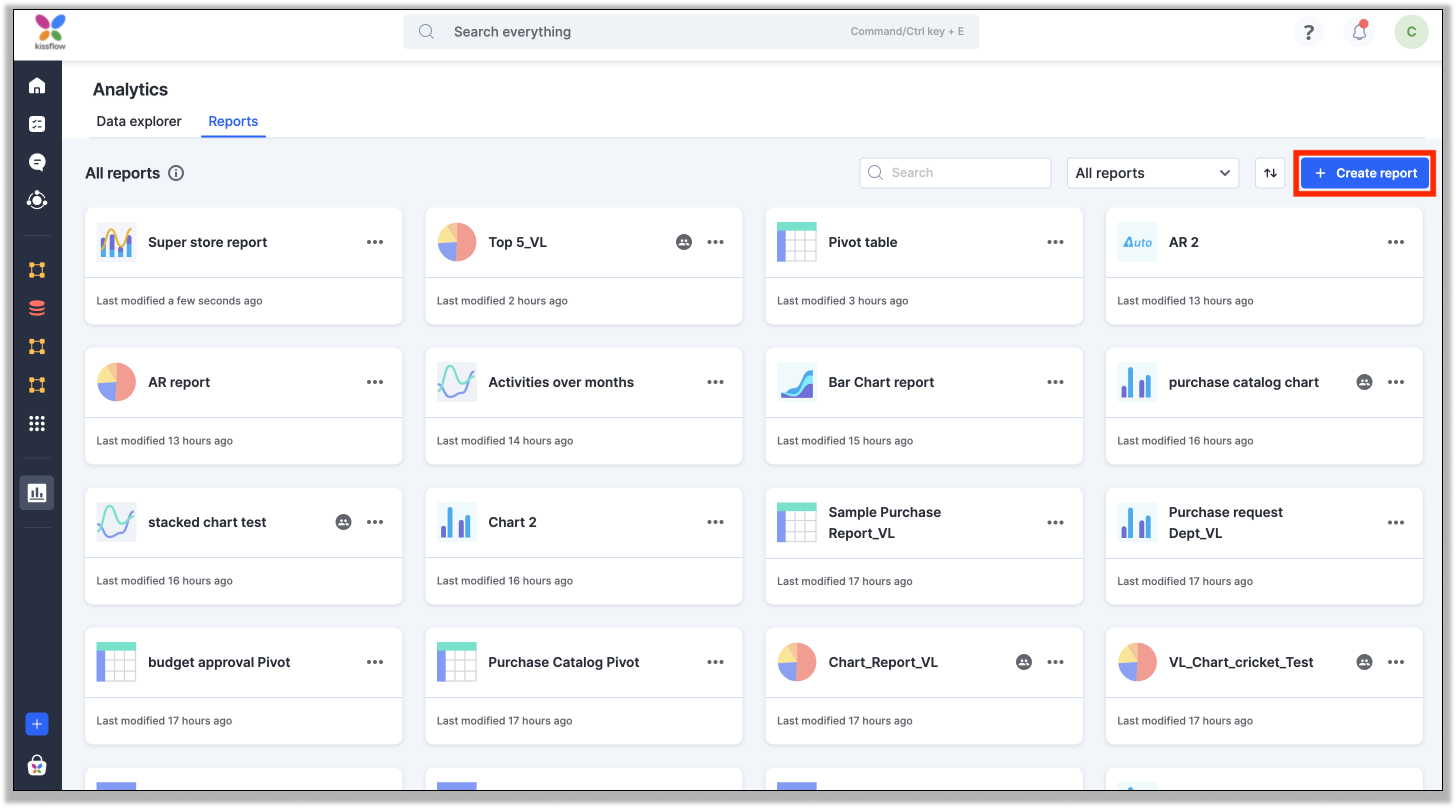
Task: Click shared users icon on Top 5_VL
Action: 684,242
